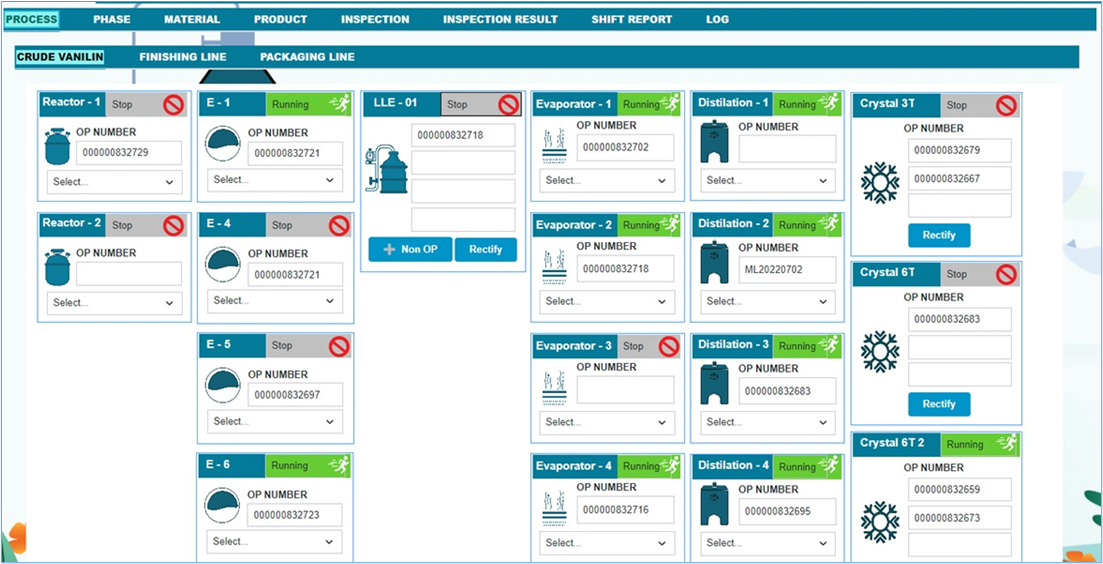1103x564 pixels.
Task: Open the Distilation - 4 Select dropdown
Action: coord(768,543)
